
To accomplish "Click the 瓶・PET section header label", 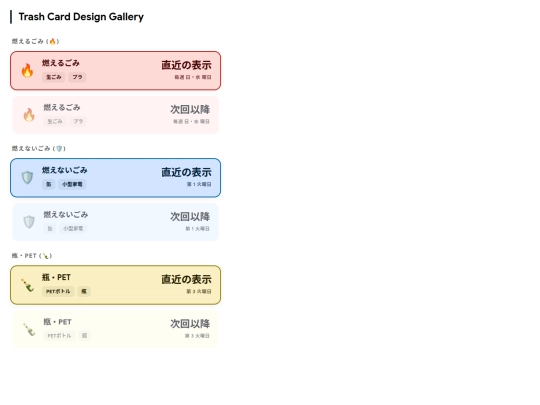I will point(32,256).
